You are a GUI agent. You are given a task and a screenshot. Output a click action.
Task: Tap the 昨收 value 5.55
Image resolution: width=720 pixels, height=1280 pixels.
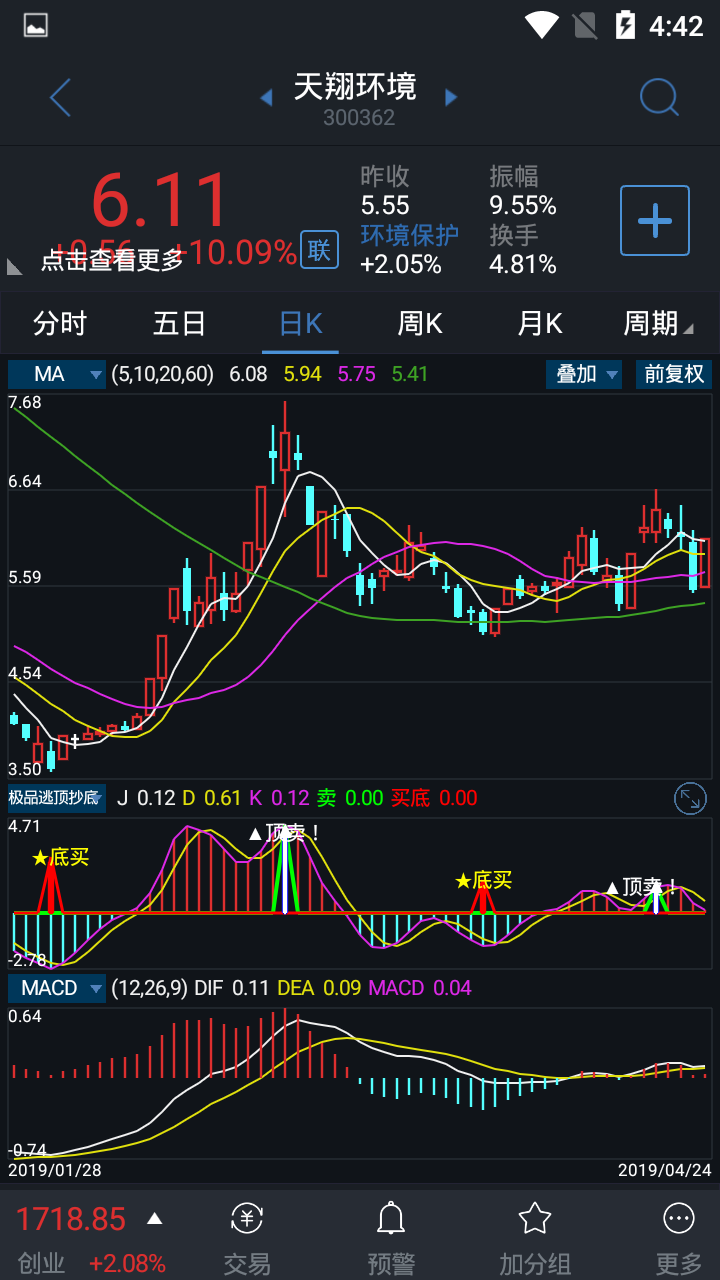click(385, 206)
